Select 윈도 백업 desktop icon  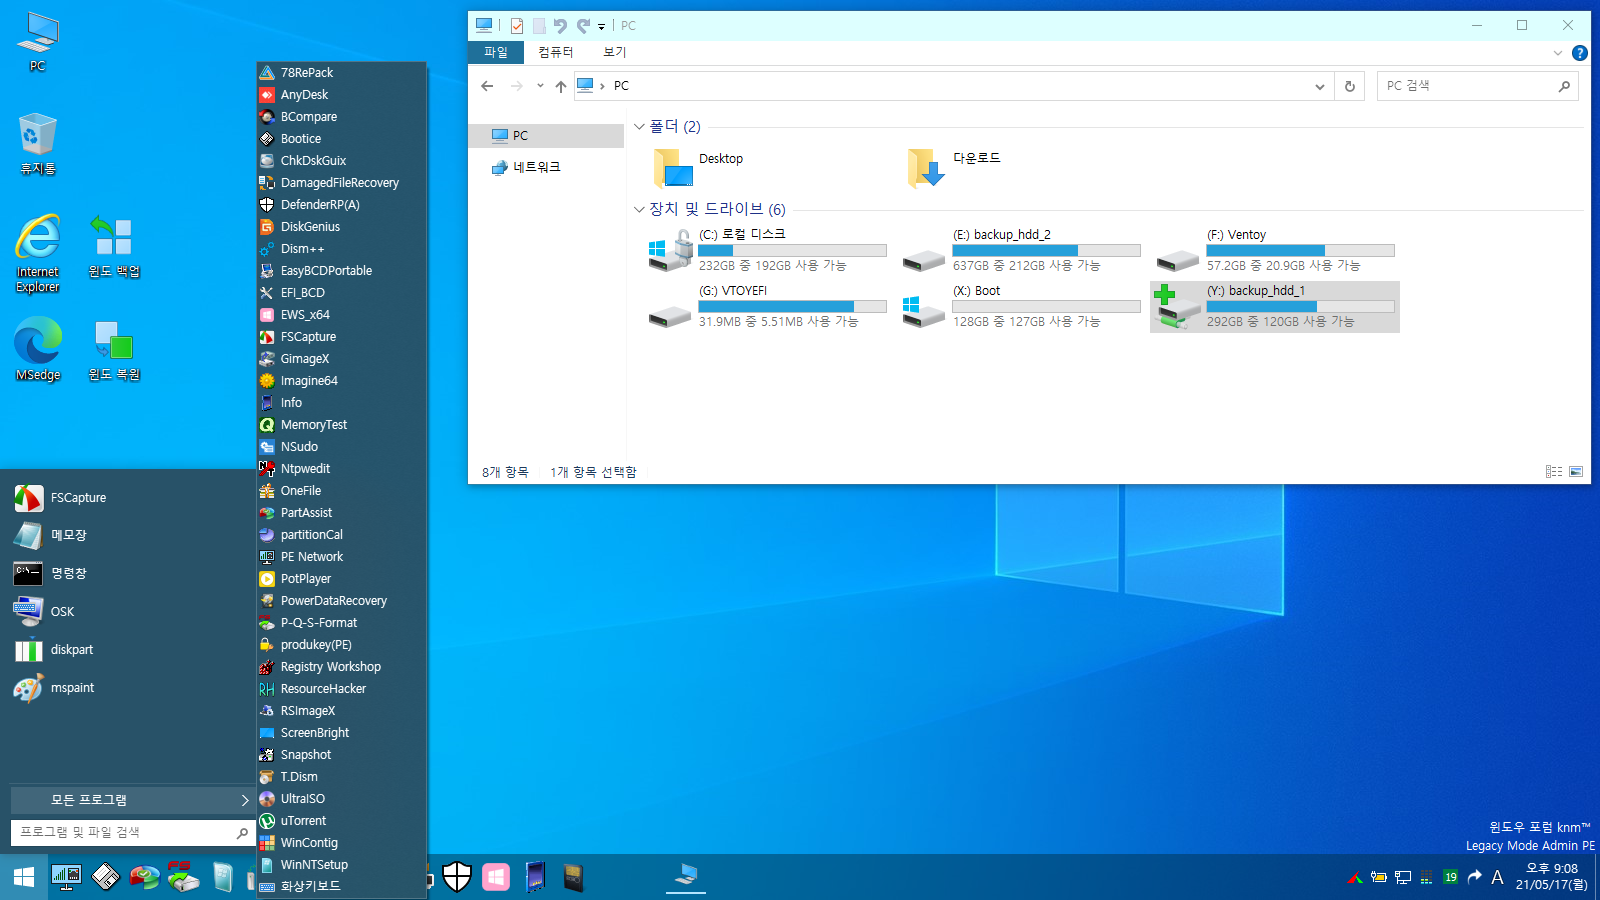[113, 246]
